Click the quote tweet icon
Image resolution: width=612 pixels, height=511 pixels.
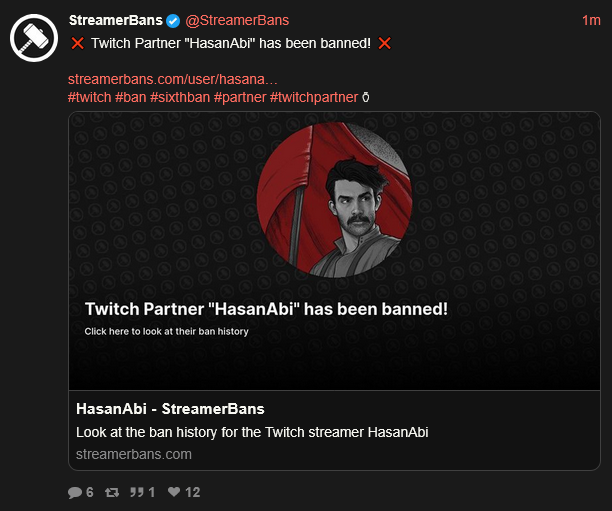138,492
